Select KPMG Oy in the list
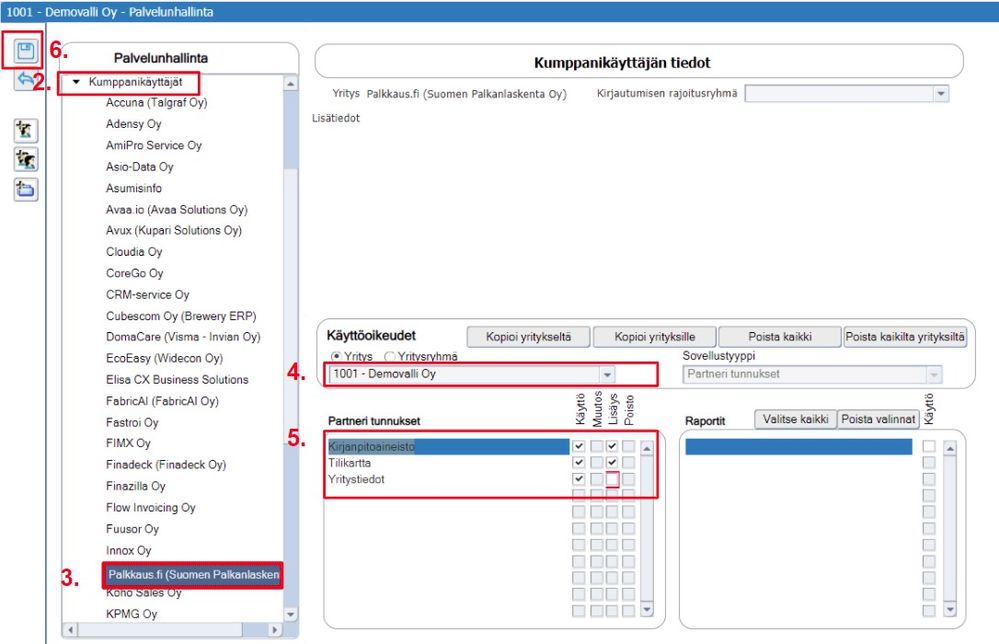 click(131, 614)
